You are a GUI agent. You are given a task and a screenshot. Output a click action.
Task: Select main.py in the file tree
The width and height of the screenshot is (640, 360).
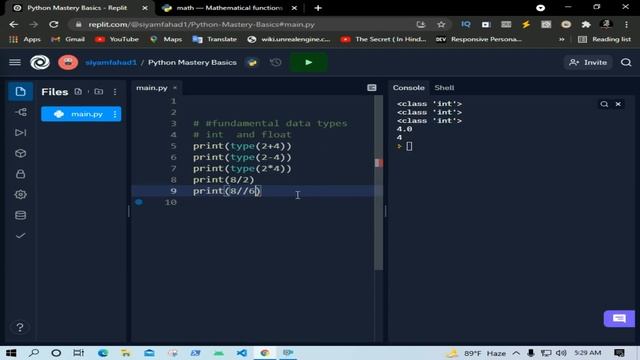pyautogui.click(x=81, y=114)
